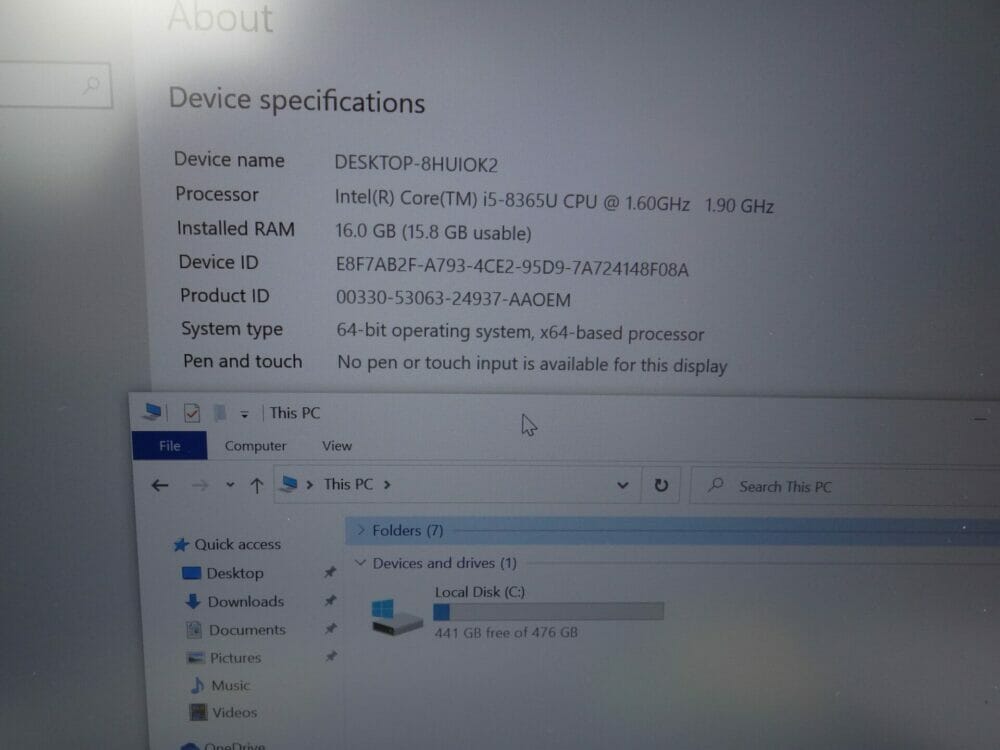Open Documents in Quick access
The width and height of the screenshot is (1000, 750).
pos(247,629)
